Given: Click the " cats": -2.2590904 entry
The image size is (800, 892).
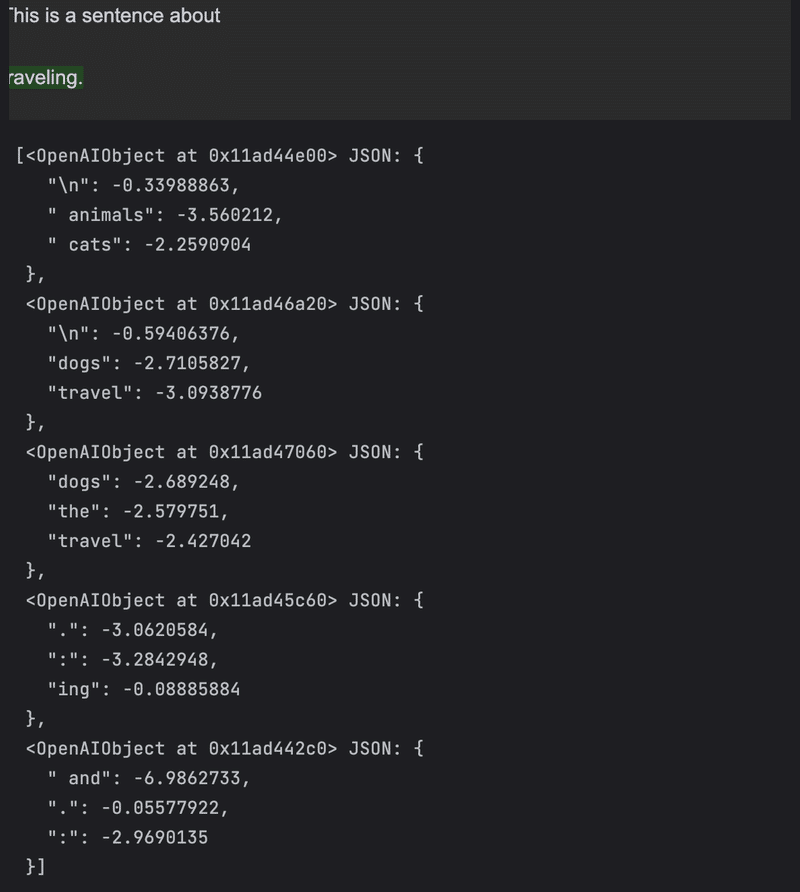Looking at the screenshot, I should click(149, 245).
